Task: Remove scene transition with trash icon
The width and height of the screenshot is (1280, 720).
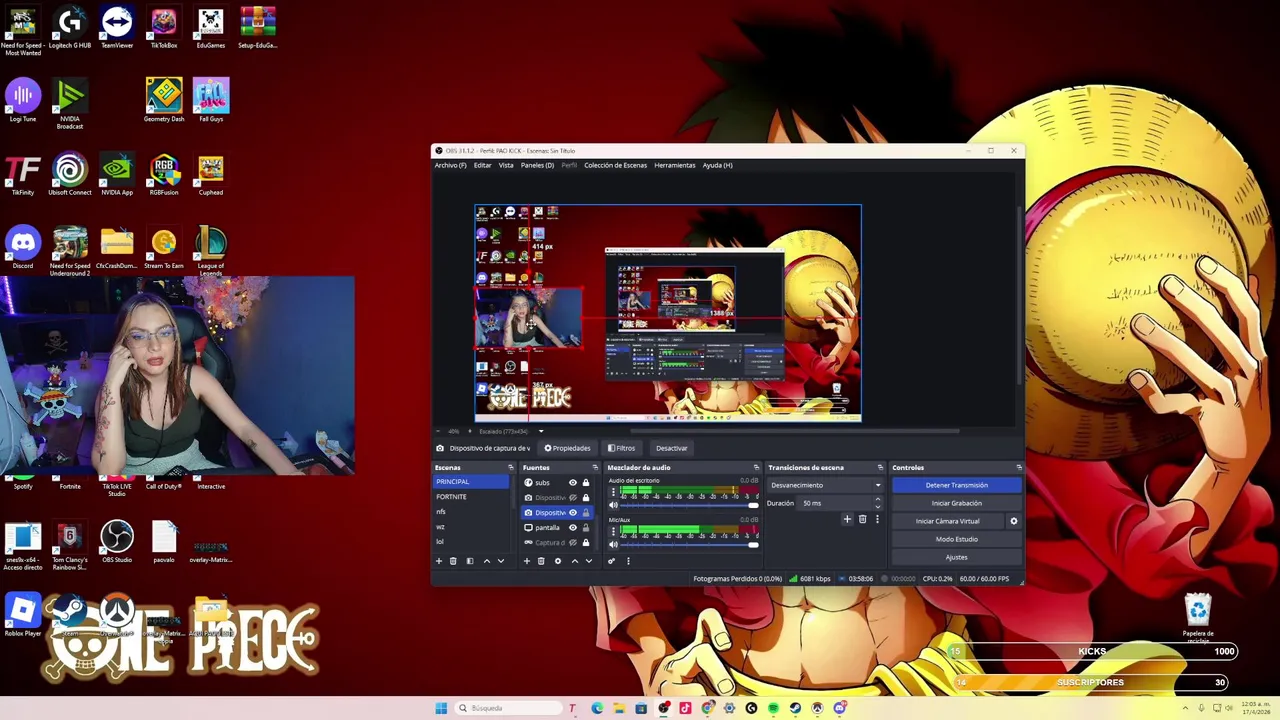Action: 862,519
